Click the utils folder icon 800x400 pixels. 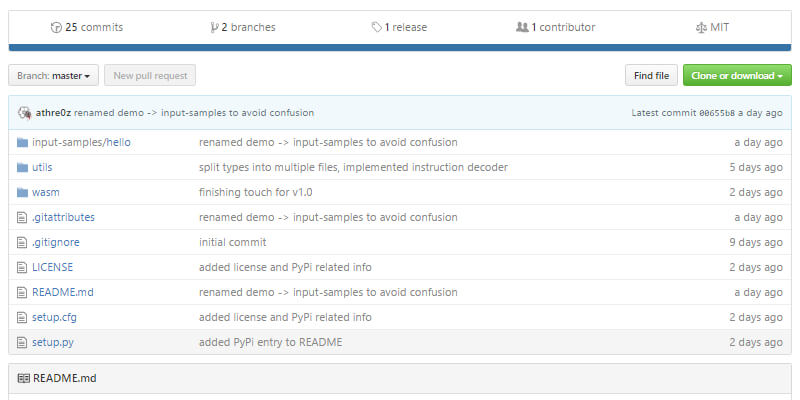22,167
